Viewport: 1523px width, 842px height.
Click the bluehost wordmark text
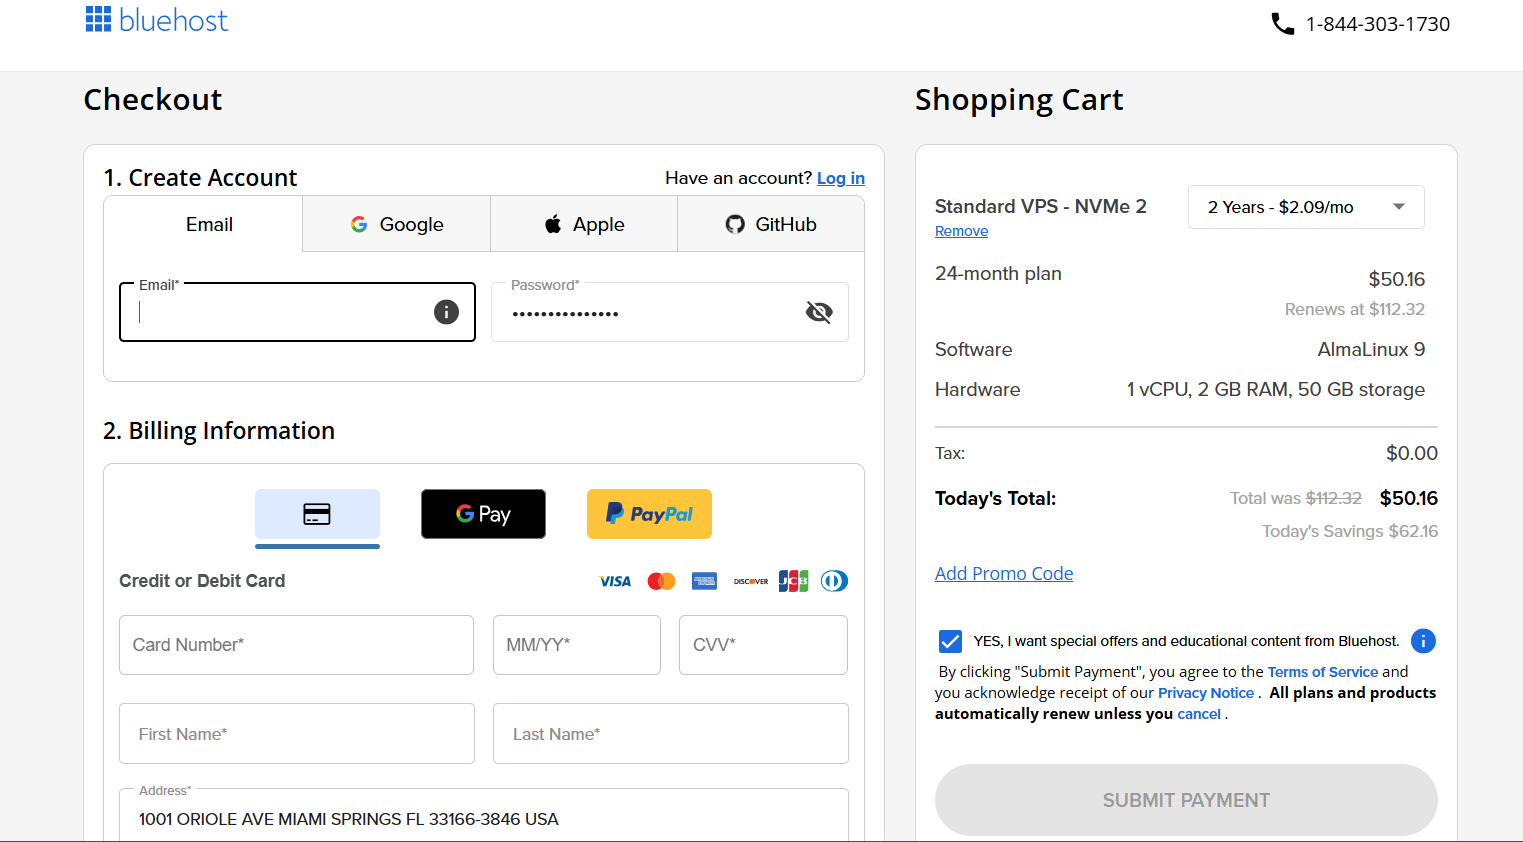click(x=173, y=20)
